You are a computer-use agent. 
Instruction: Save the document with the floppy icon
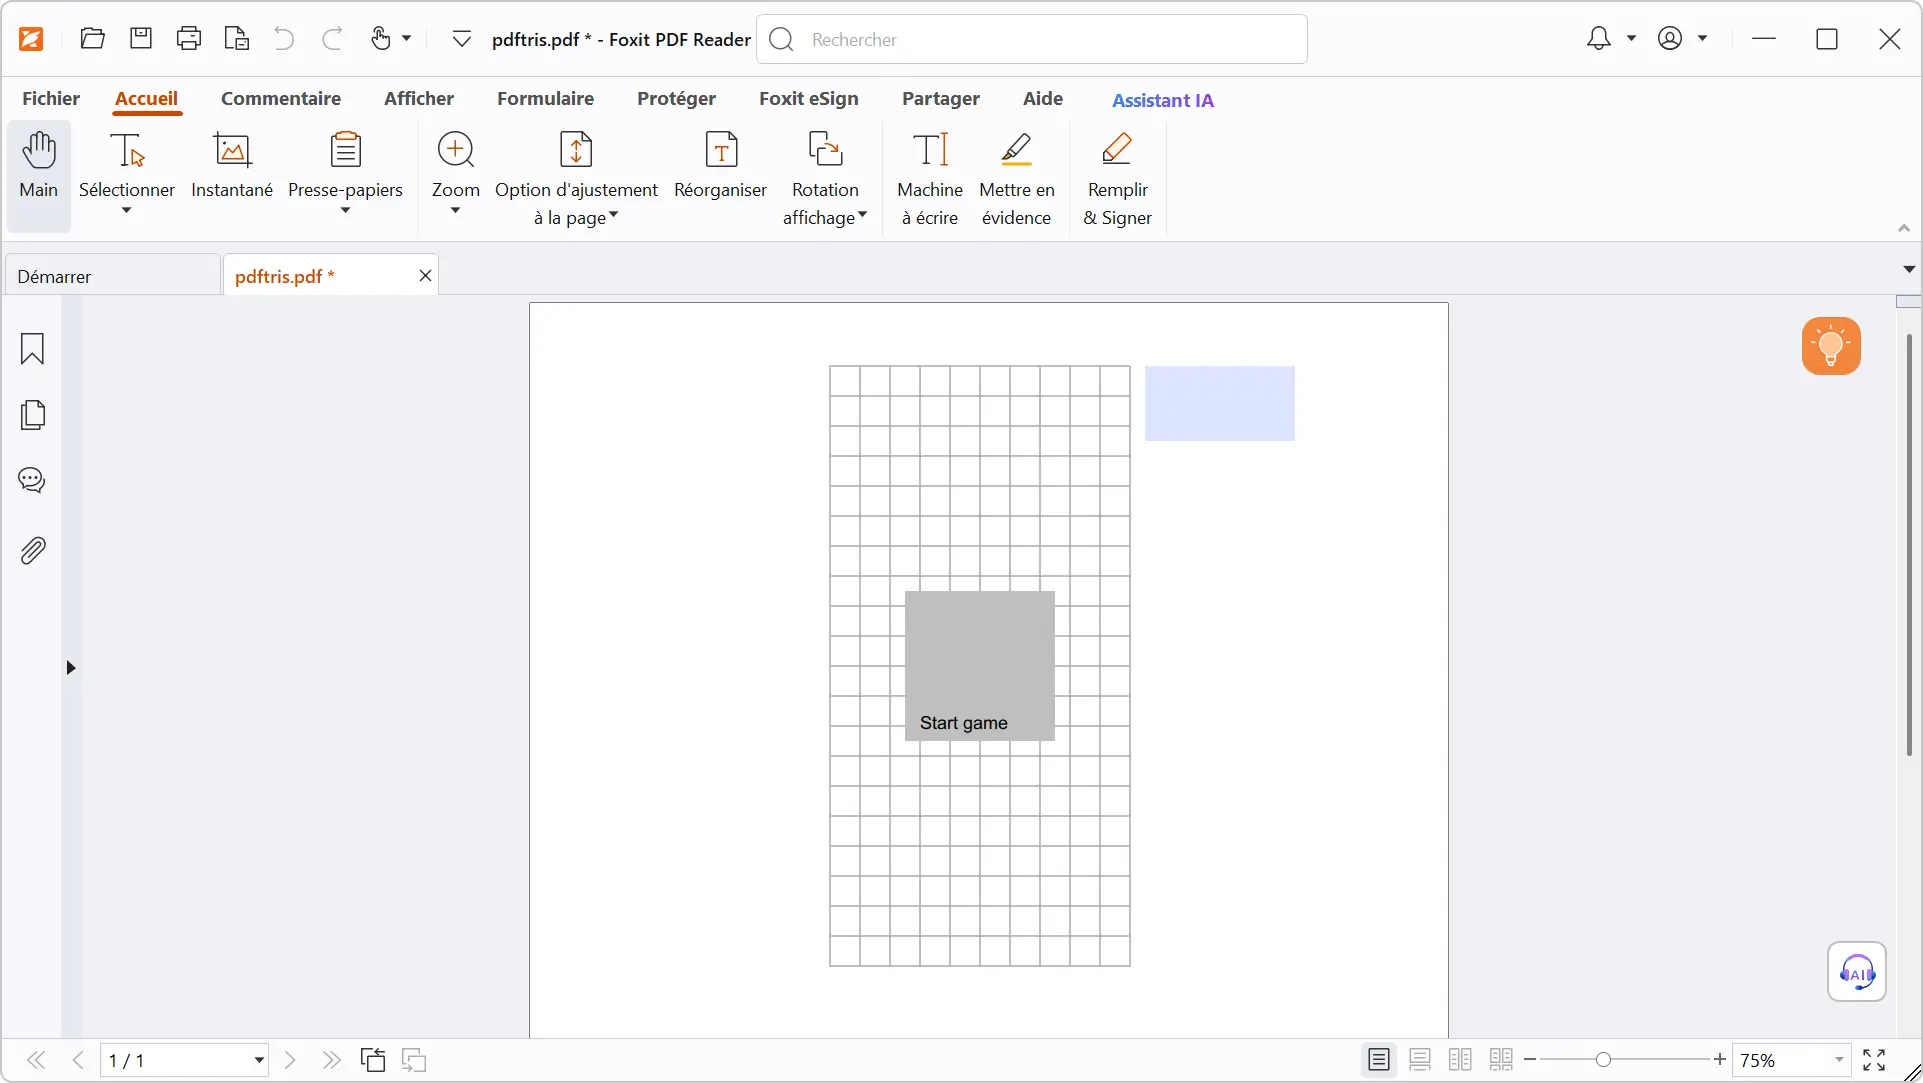point(141,39)
